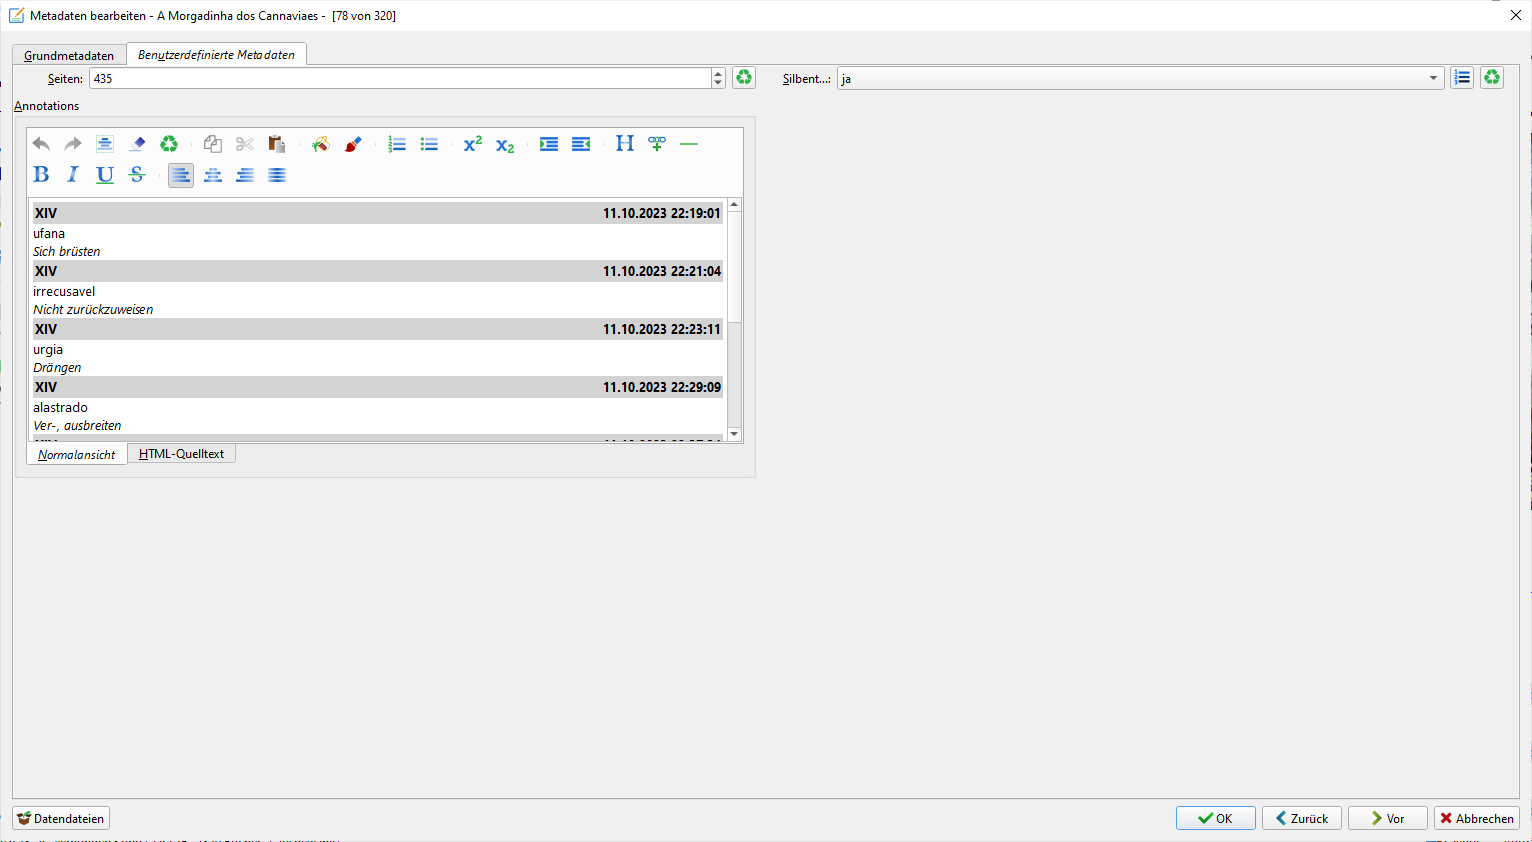Insert a bulleted list
The image size is (1532, 842).
429,144
